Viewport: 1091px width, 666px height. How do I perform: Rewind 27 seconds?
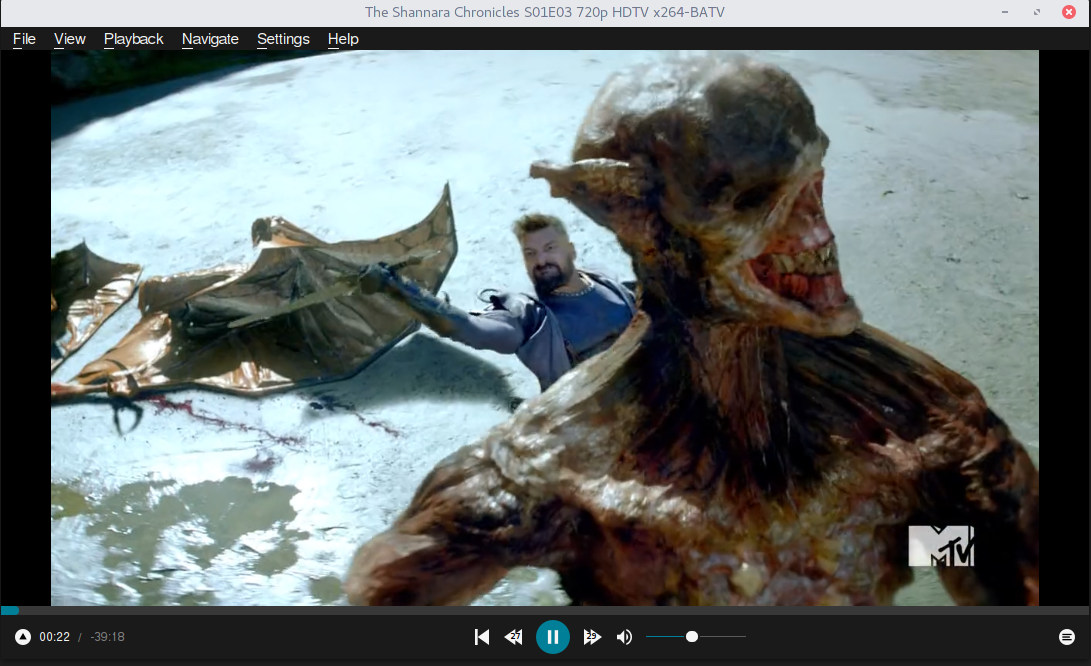tap(514, 637)
